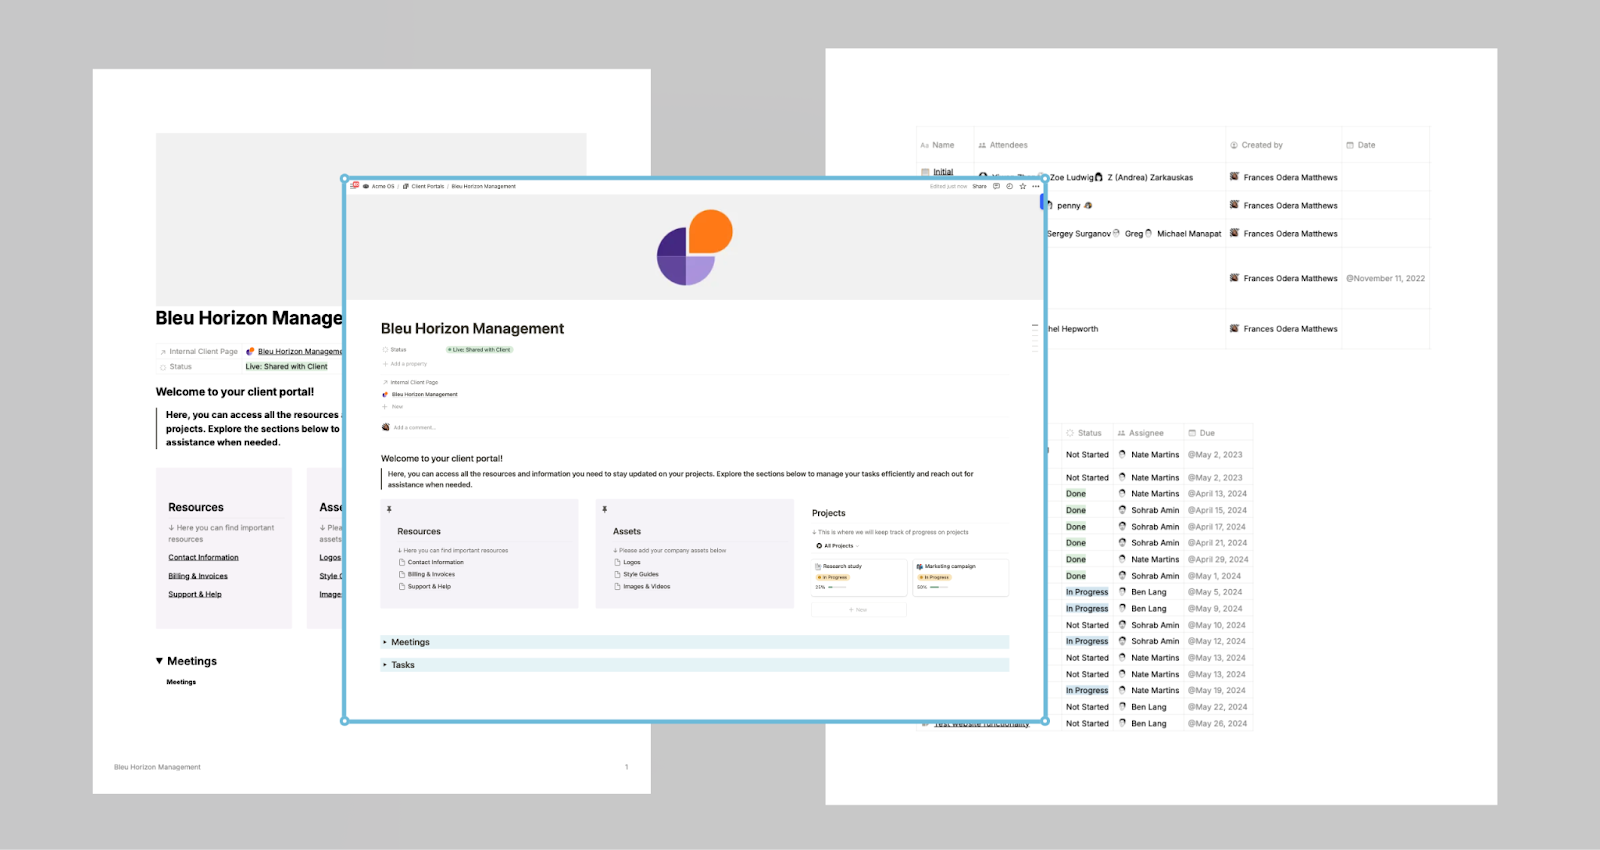Image resolution: width=1600 pixels, height=850 pixels.
Task: Click the Bleu Horizon logo page icon
Action: pyautogui.click(x=695, y=247)
